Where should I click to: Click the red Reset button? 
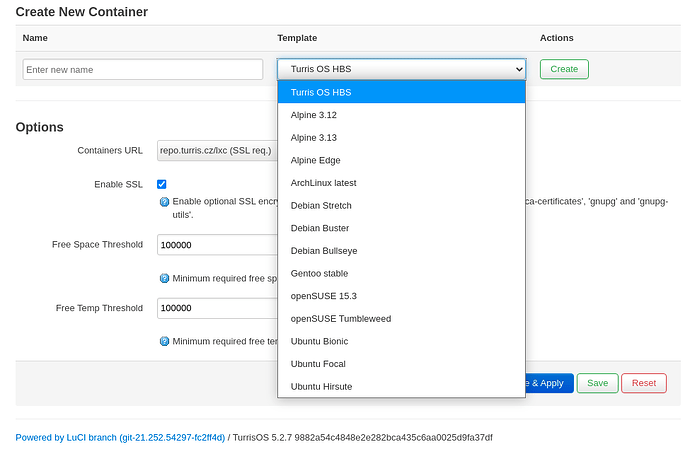coord(644,383)
